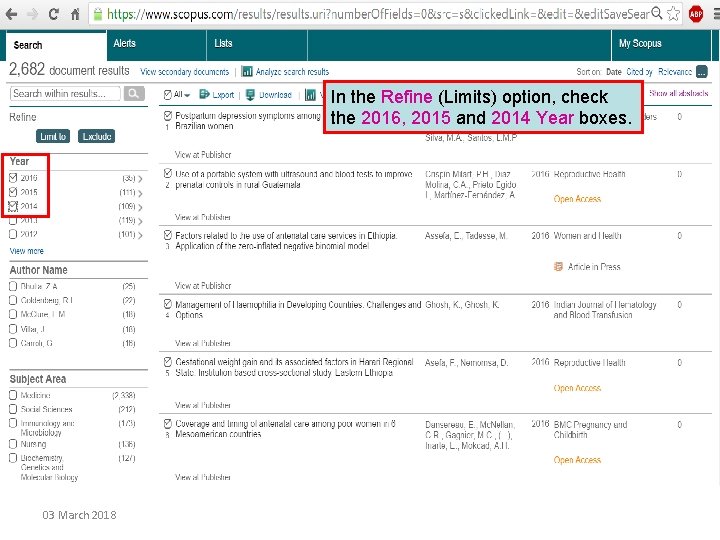The height and width of the screenshot is (540, 720).
Task: Click the browser forward arrow
Action: [x=33, y=14]
